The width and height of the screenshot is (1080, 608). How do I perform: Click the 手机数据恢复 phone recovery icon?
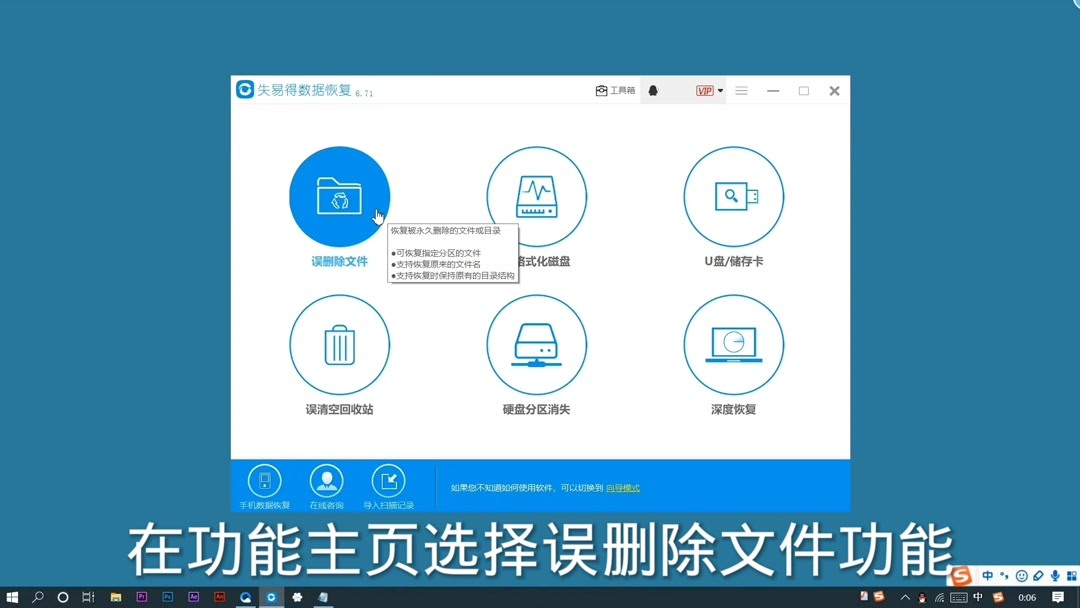point(263,481)
